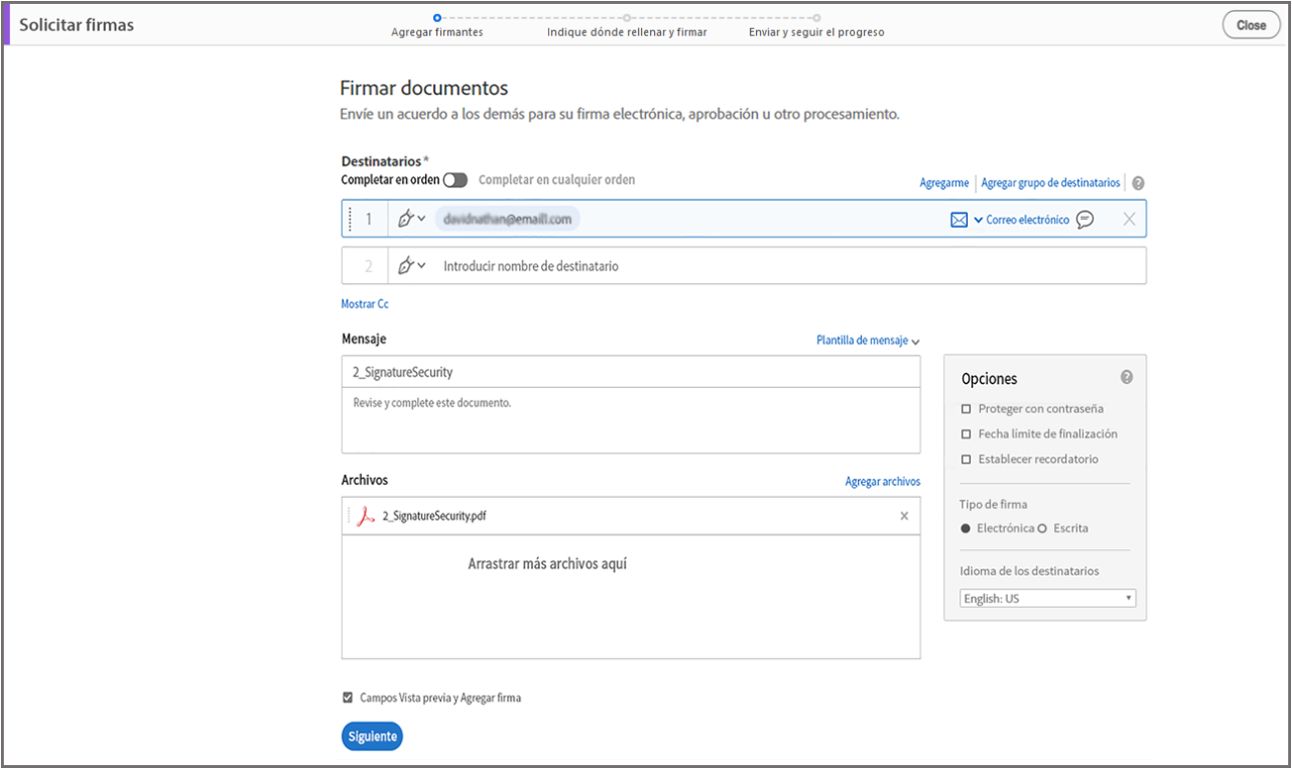The image size is (1292, 769).
Task: Click the private message speech bubble icon
Action: (x=1084, y=220)
